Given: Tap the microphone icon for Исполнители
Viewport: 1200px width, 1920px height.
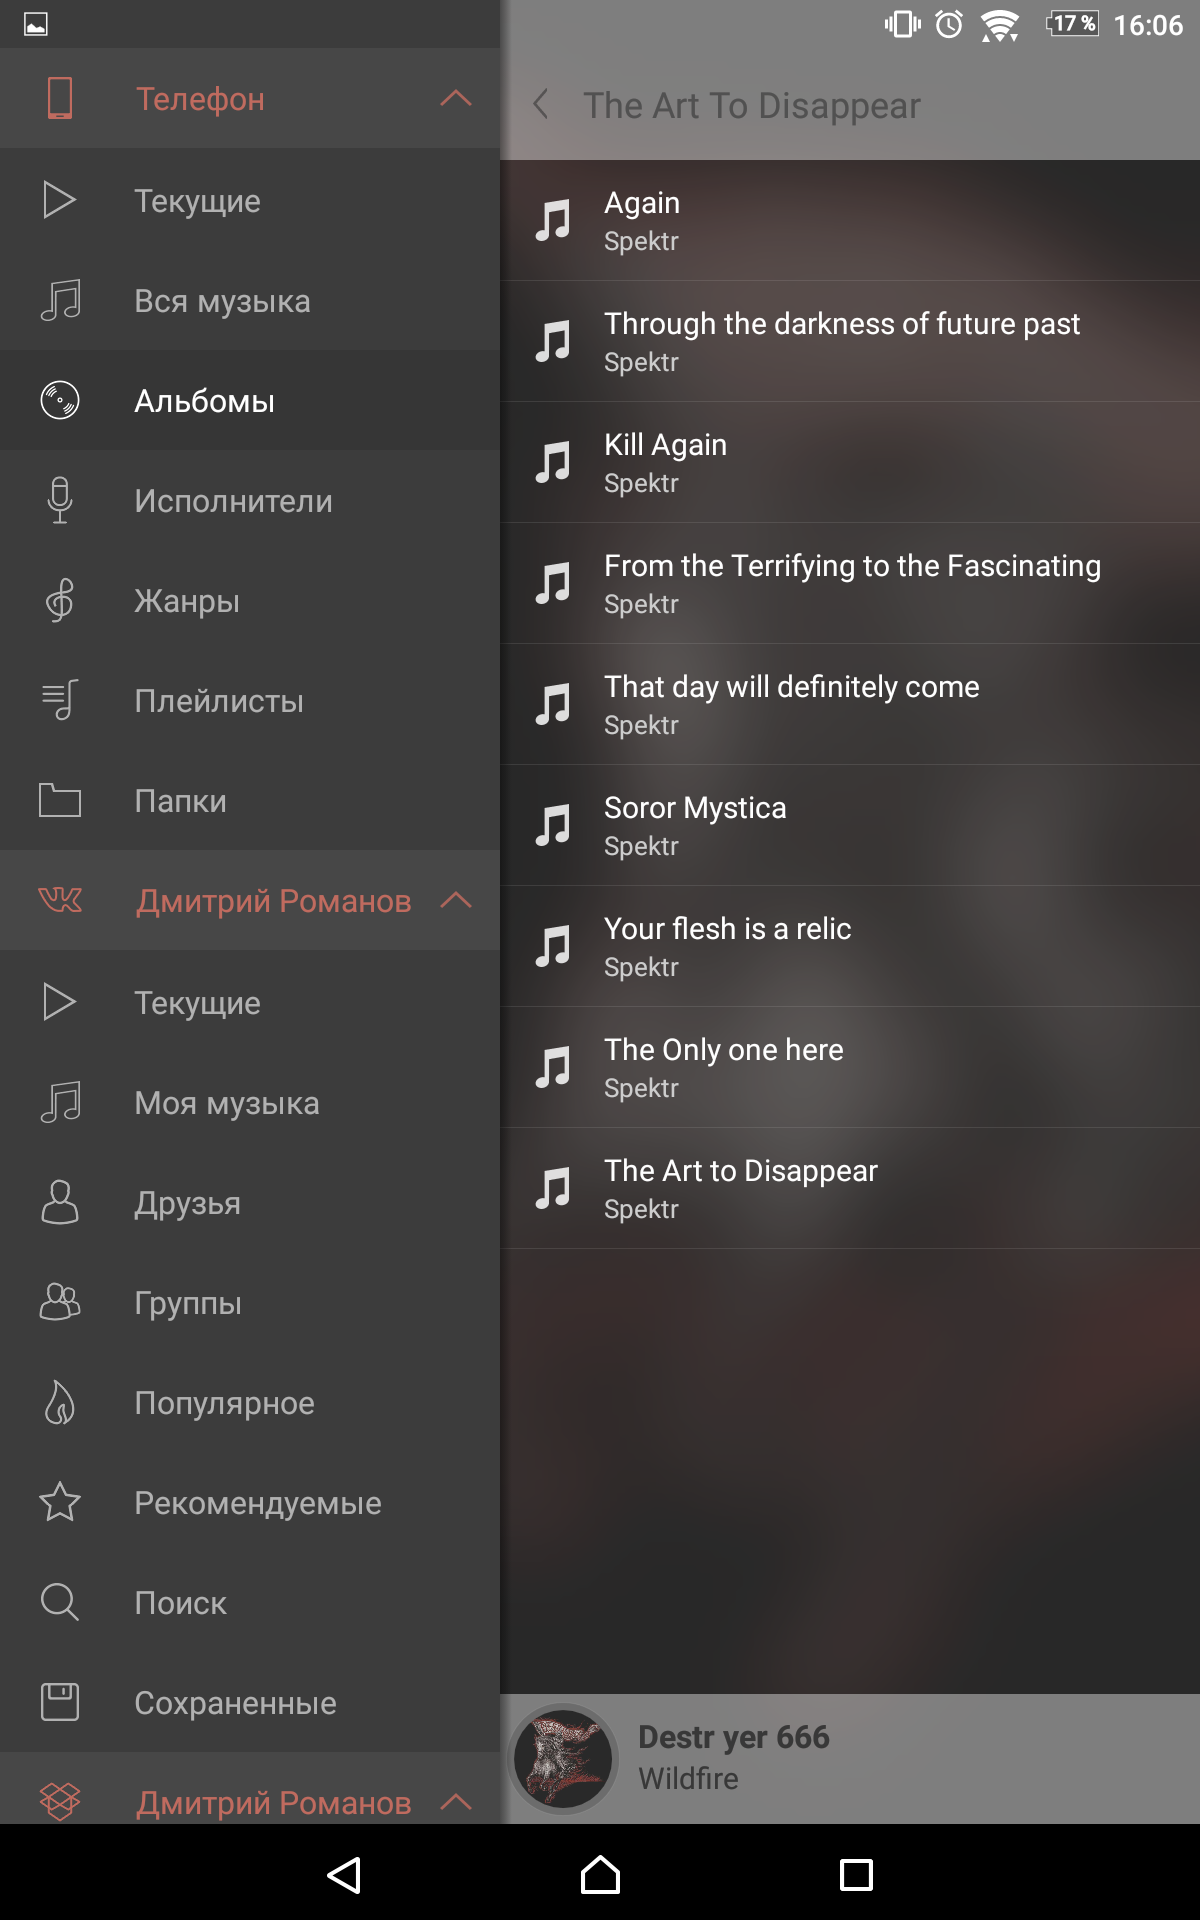Looking at the screenshot, I should click(x=60, y=500).
